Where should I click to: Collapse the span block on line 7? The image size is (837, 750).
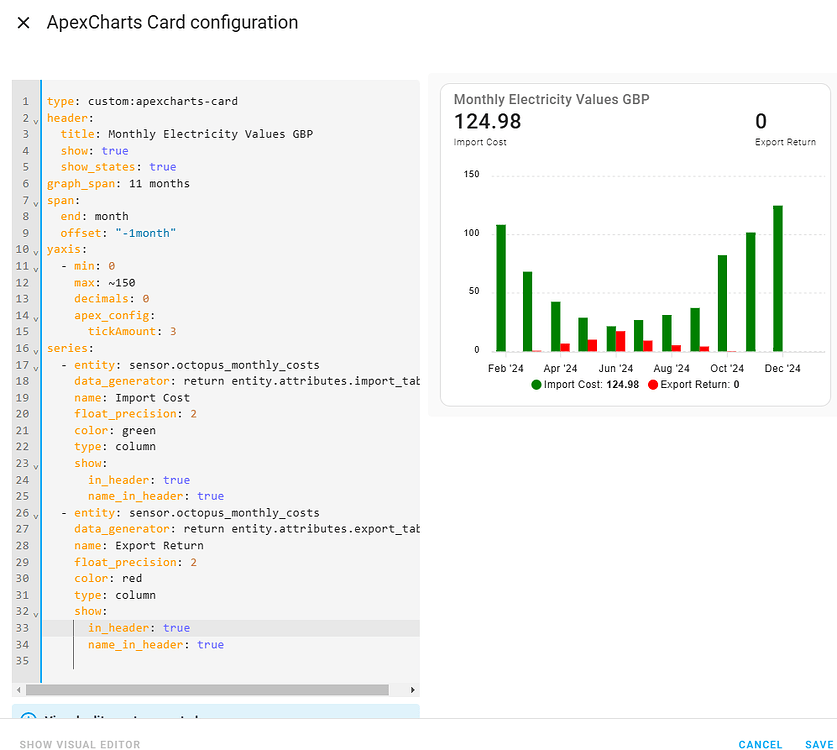click(x=33, y=200)
